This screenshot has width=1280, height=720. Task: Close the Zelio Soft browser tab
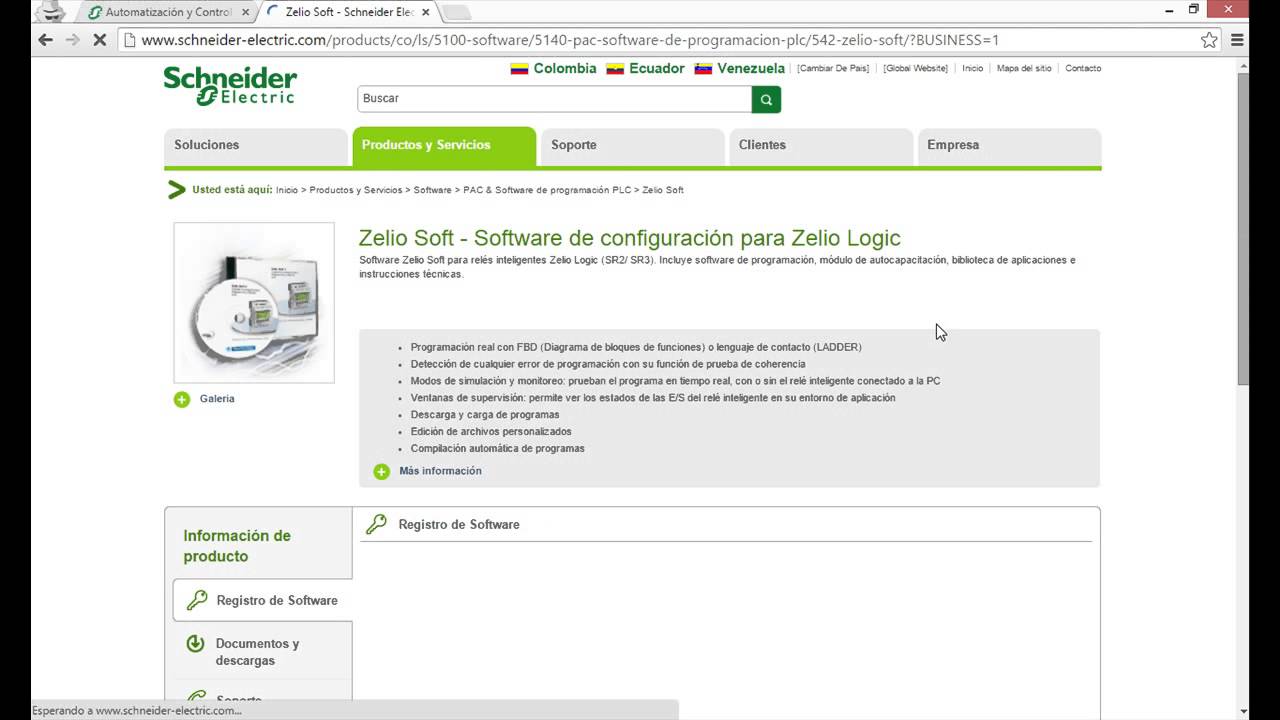click(x=425, y=12)
